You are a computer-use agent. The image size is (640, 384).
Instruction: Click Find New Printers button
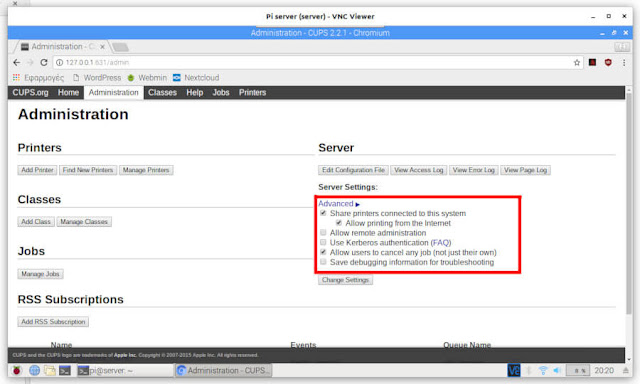point(88,170)
